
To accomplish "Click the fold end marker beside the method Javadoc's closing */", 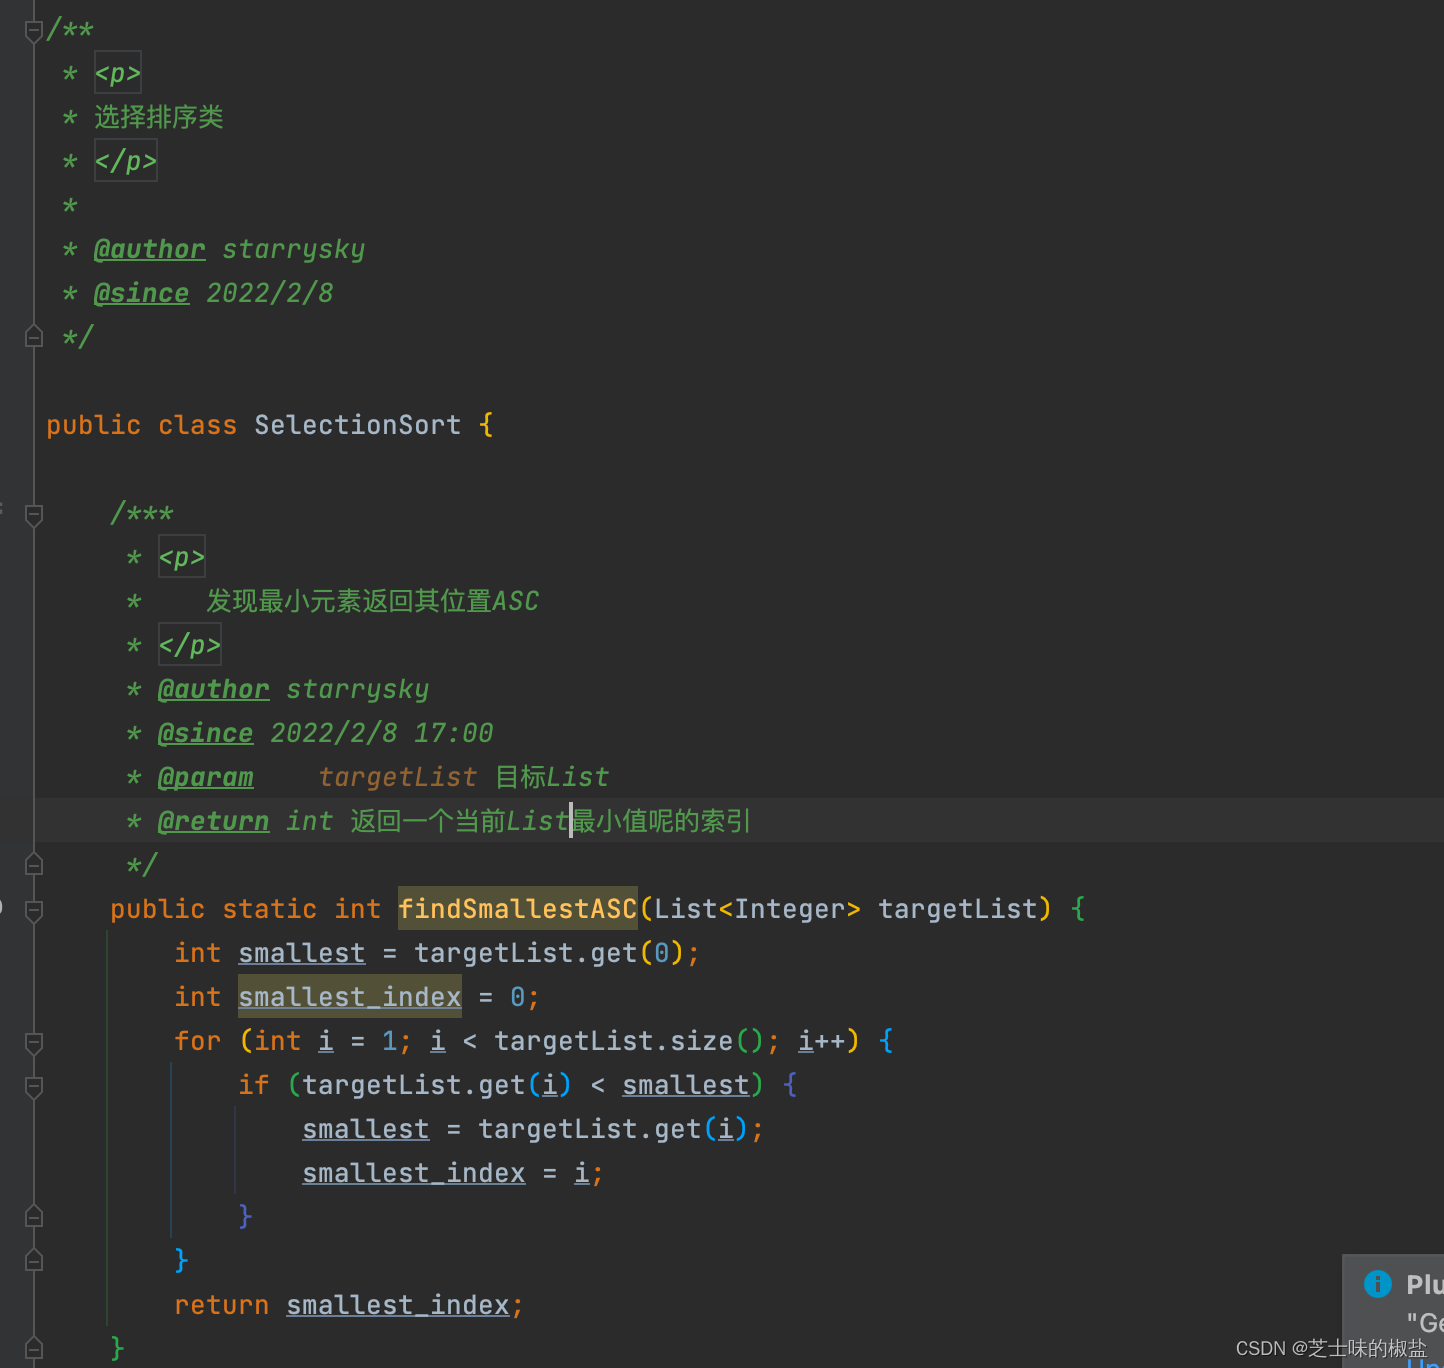I will point(33,864).
